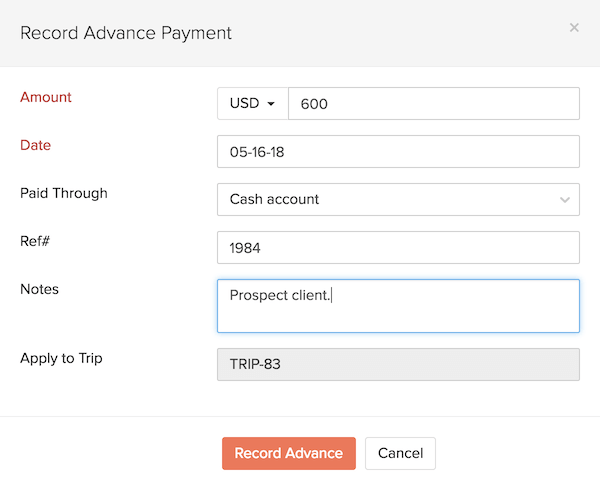Click the Apply to Trip label
Image resolution: width=600 pixels, height=490 pixels.
tap(62, 357)
